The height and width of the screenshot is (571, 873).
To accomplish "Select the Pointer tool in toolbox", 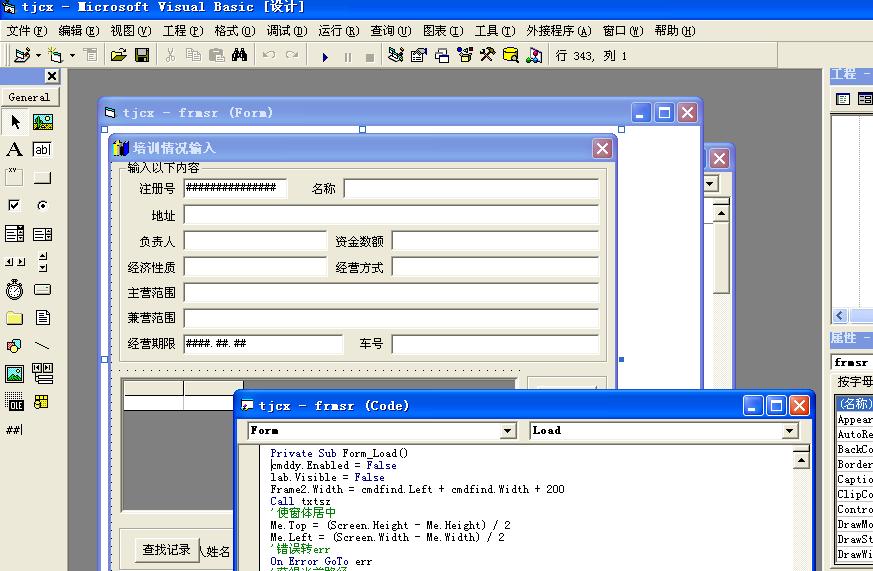I will pos(15,122).
